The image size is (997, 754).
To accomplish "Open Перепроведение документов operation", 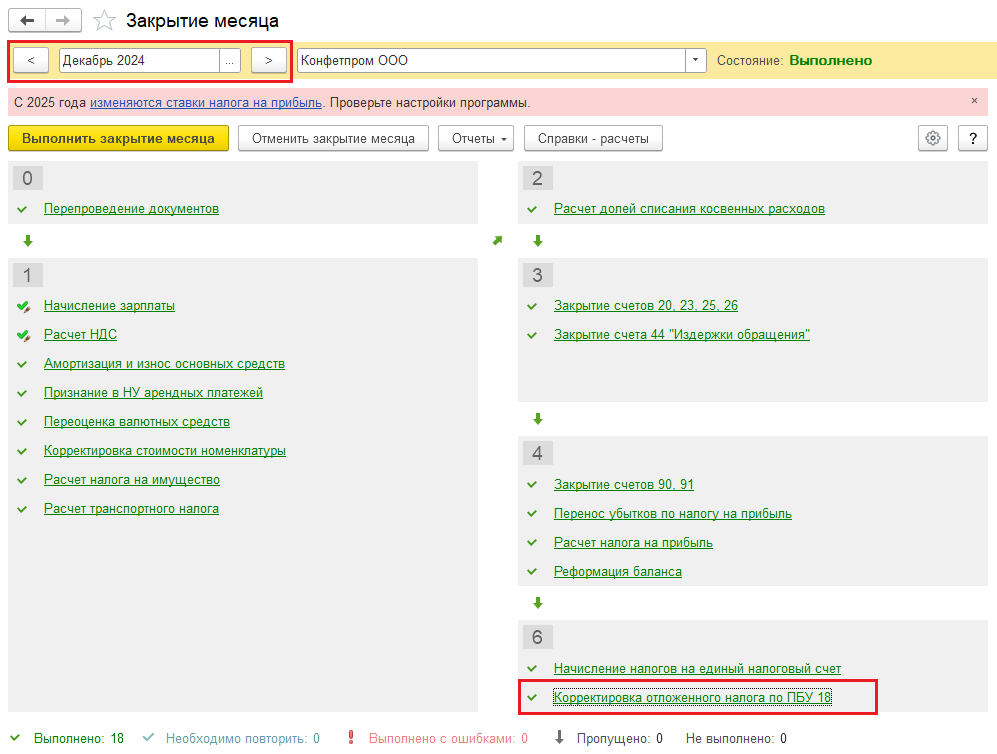I will [x=131, y=209].
